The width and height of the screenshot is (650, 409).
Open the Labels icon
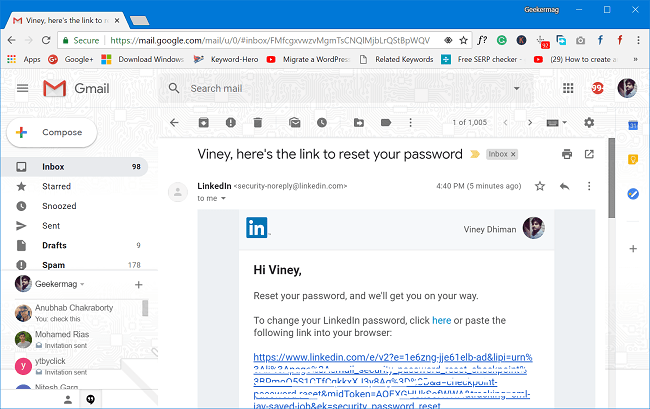click(386, 123)
